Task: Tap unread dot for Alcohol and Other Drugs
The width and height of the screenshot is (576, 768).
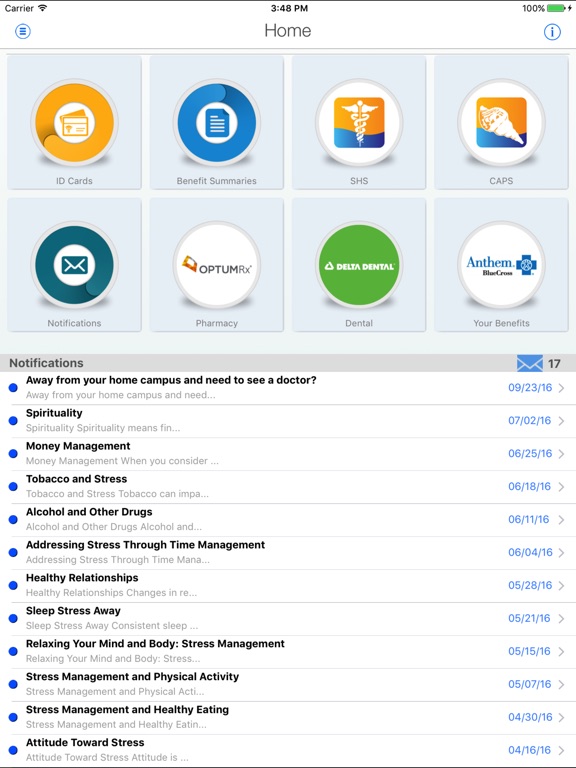Action: pos(13,520)
